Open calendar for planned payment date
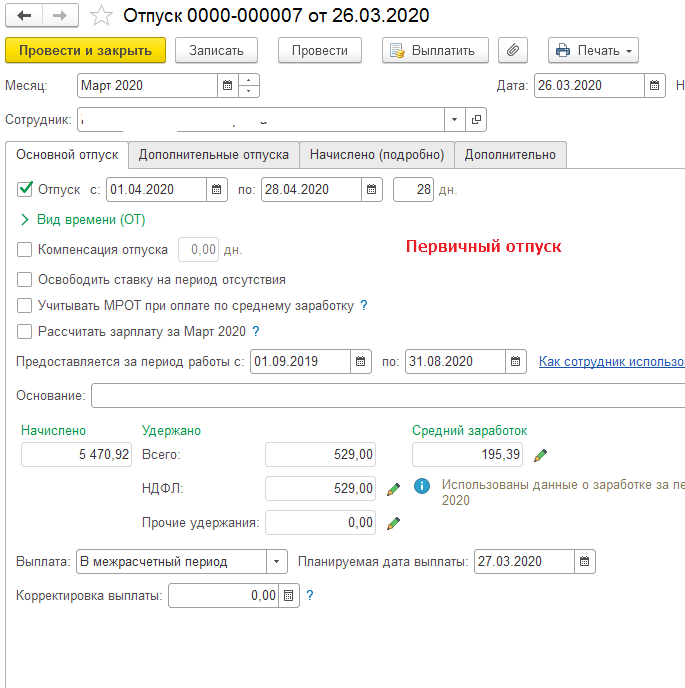The height and width of the screenshot is (688, 685). point(585,562)
